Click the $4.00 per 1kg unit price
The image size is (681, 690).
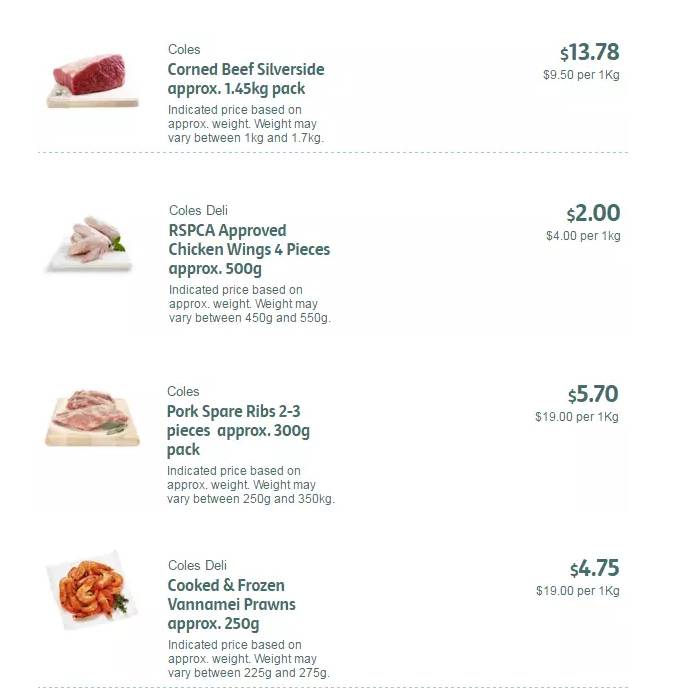click(583, 236)
